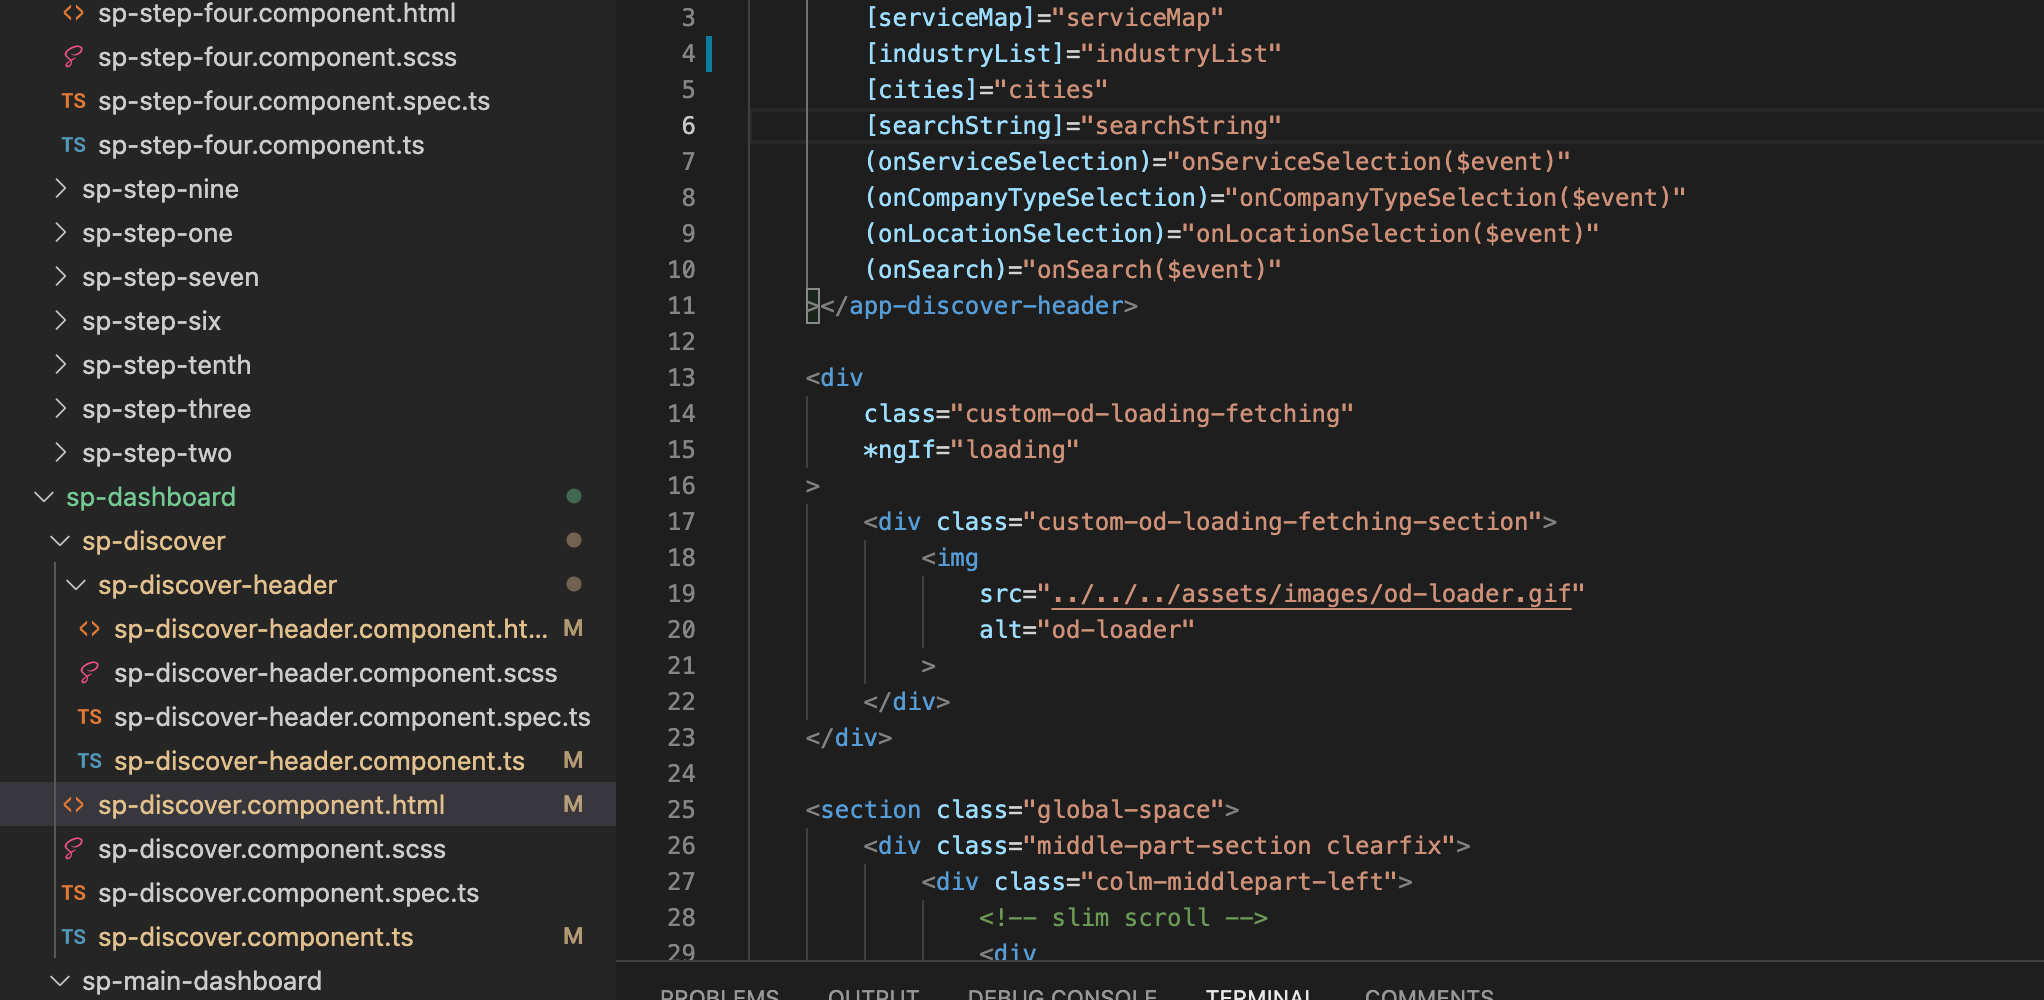Follow the od-loader.gif asset path link
Viewport: 2044px width, 1000px height.
[1310, 594]
